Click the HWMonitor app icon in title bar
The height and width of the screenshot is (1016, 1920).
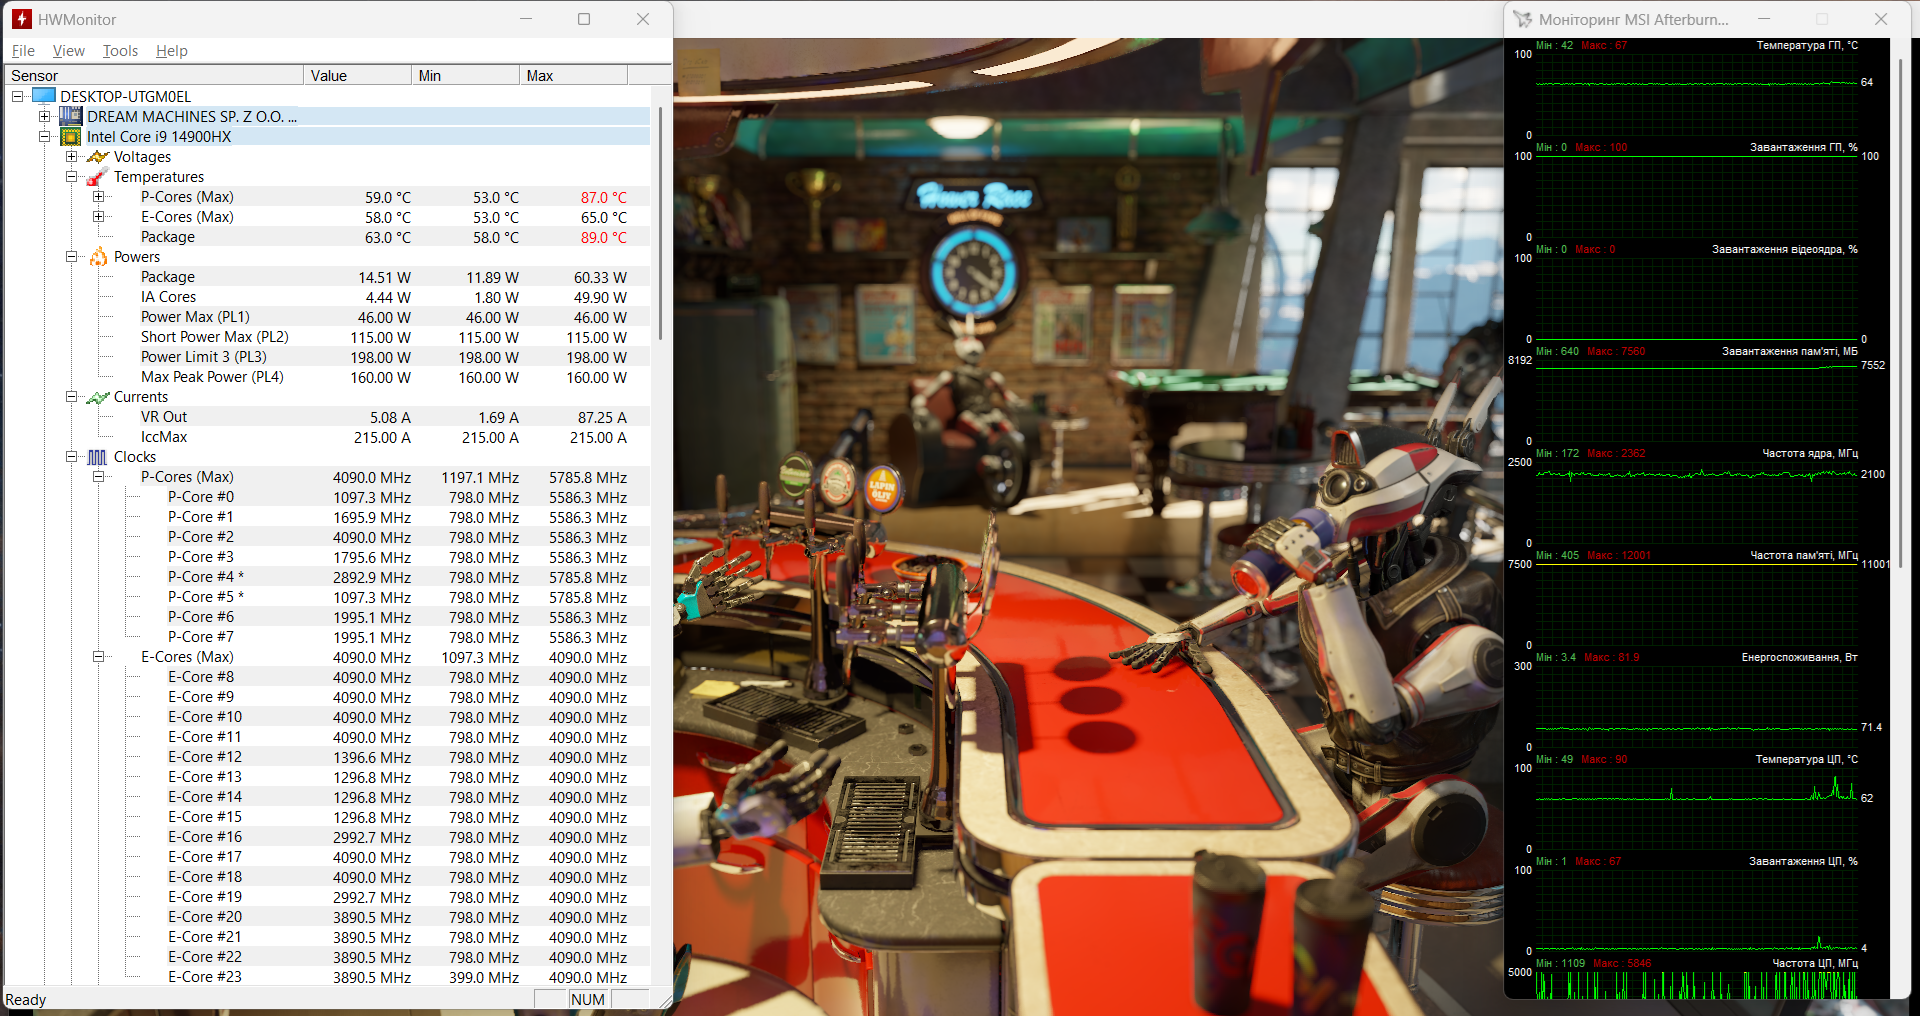tap(22, 19)
